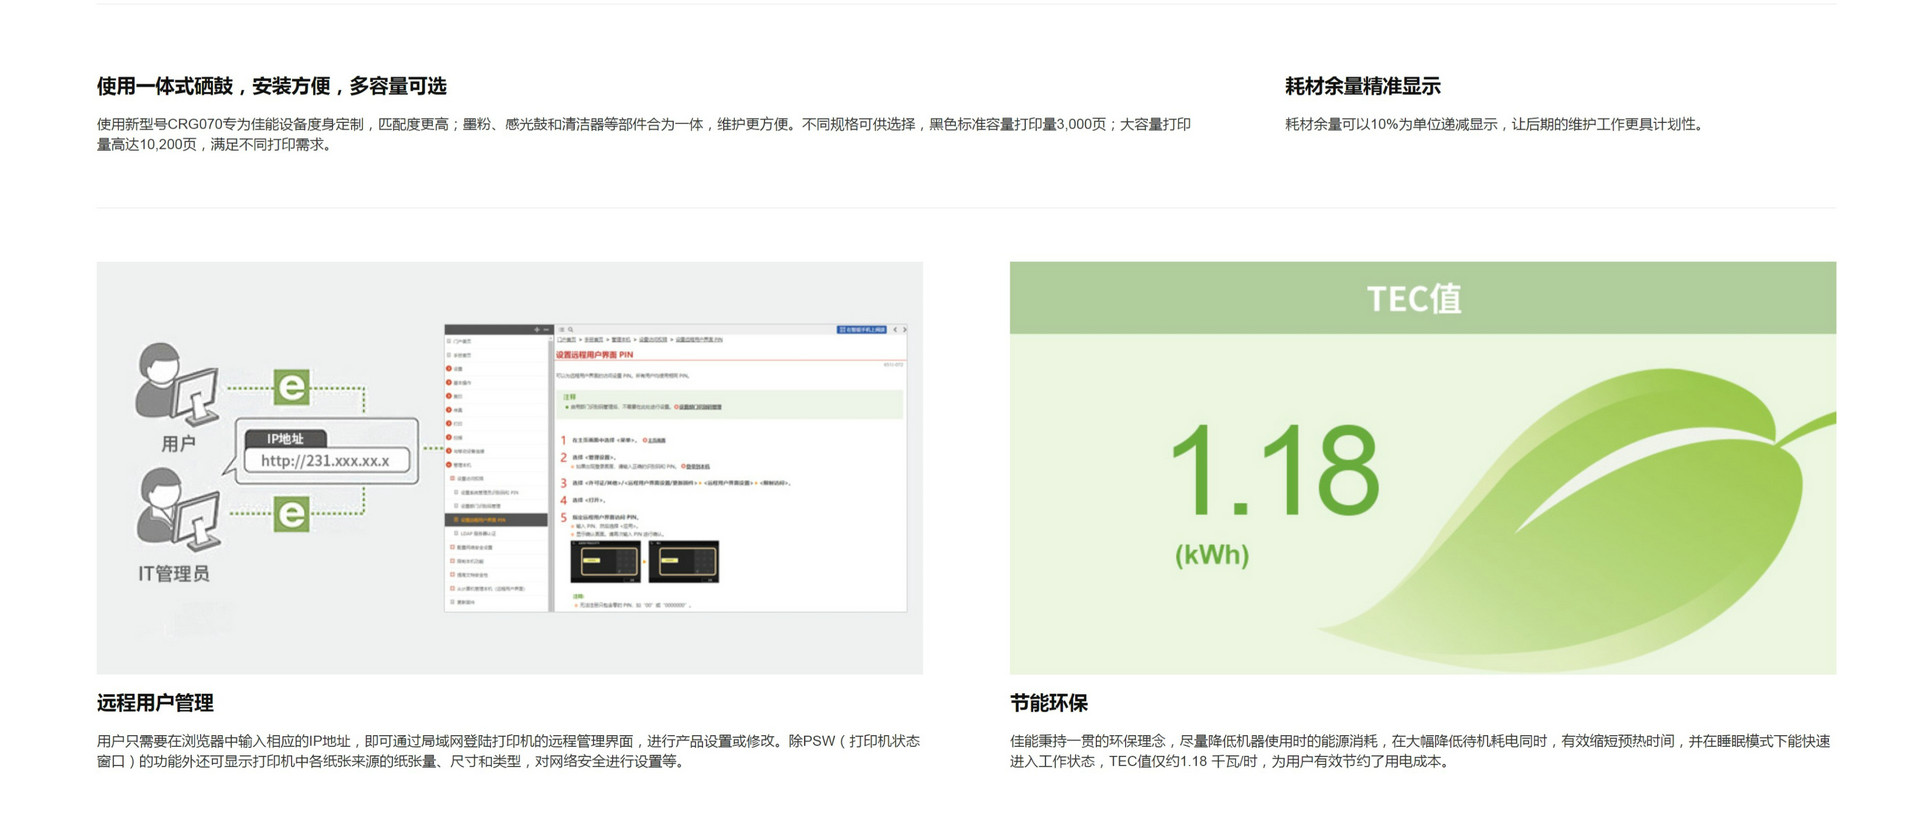
Task: Click the large 1.18 TEC value
Action: (x=1274, y=470)
